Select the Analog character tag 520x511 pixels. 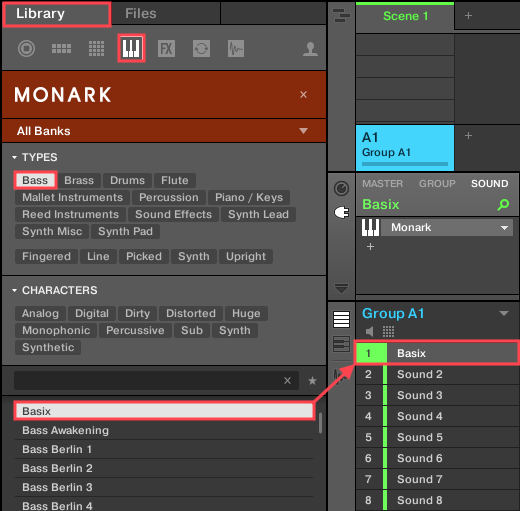[x=40, y=313]
